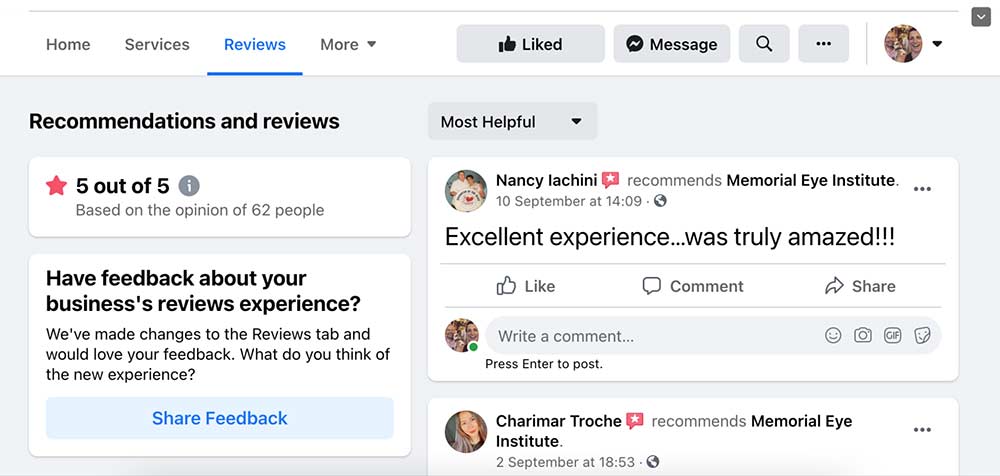Click the Share Feedback button
The height and width of the screenshot is (476, 1000).
click(220, 418)
